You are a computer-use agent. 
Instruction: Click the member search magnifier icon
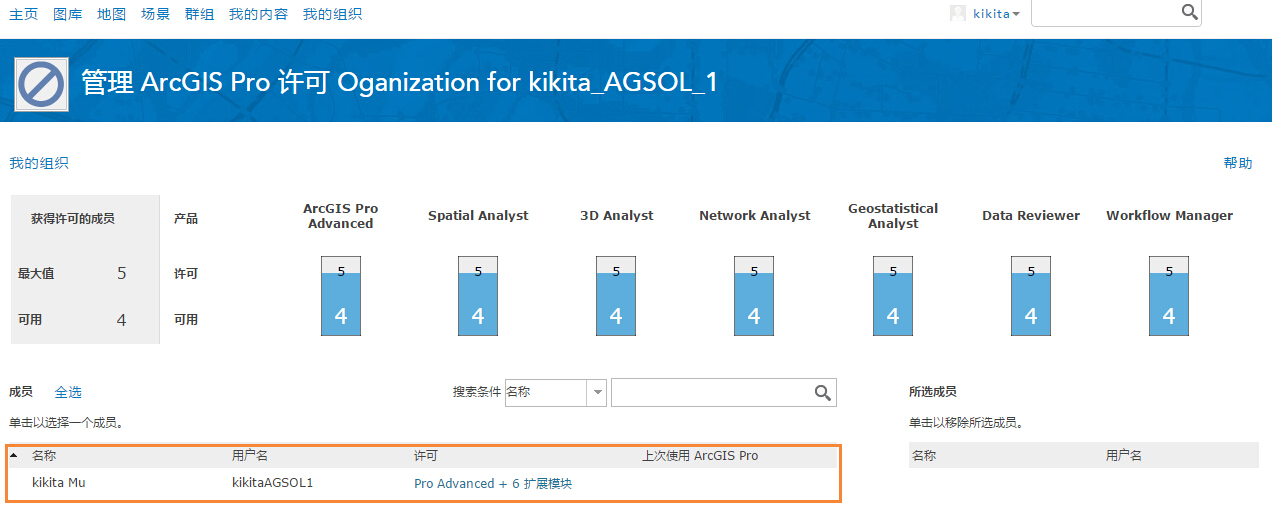click(823, 393)
